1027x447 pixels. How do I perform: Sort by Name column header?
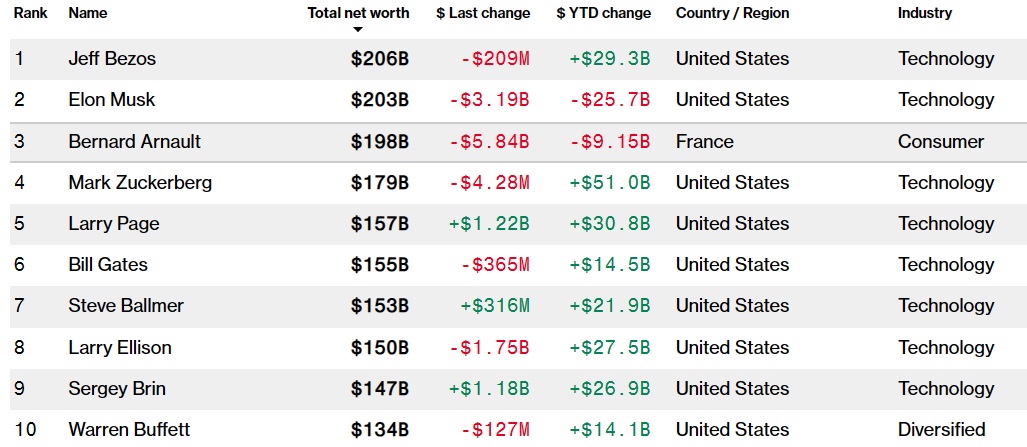click(88, 13)
